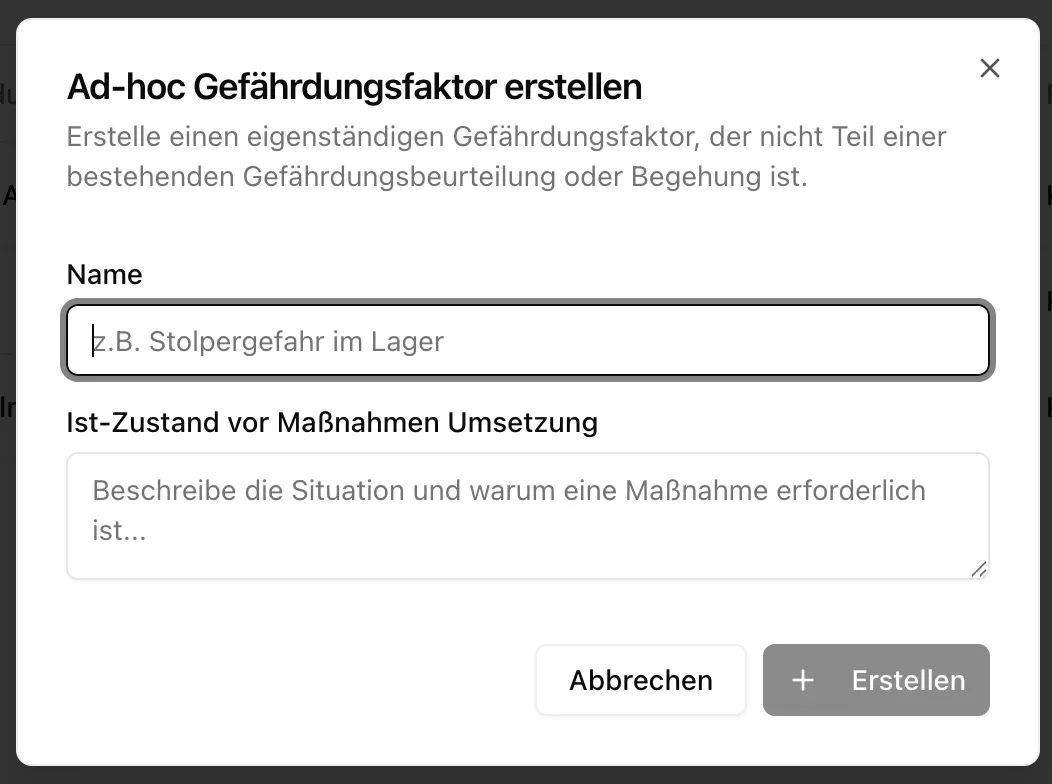
Task: Click the 'z.B. Stolpergefahr im Lager' placeholder
Action: [268, 342]
